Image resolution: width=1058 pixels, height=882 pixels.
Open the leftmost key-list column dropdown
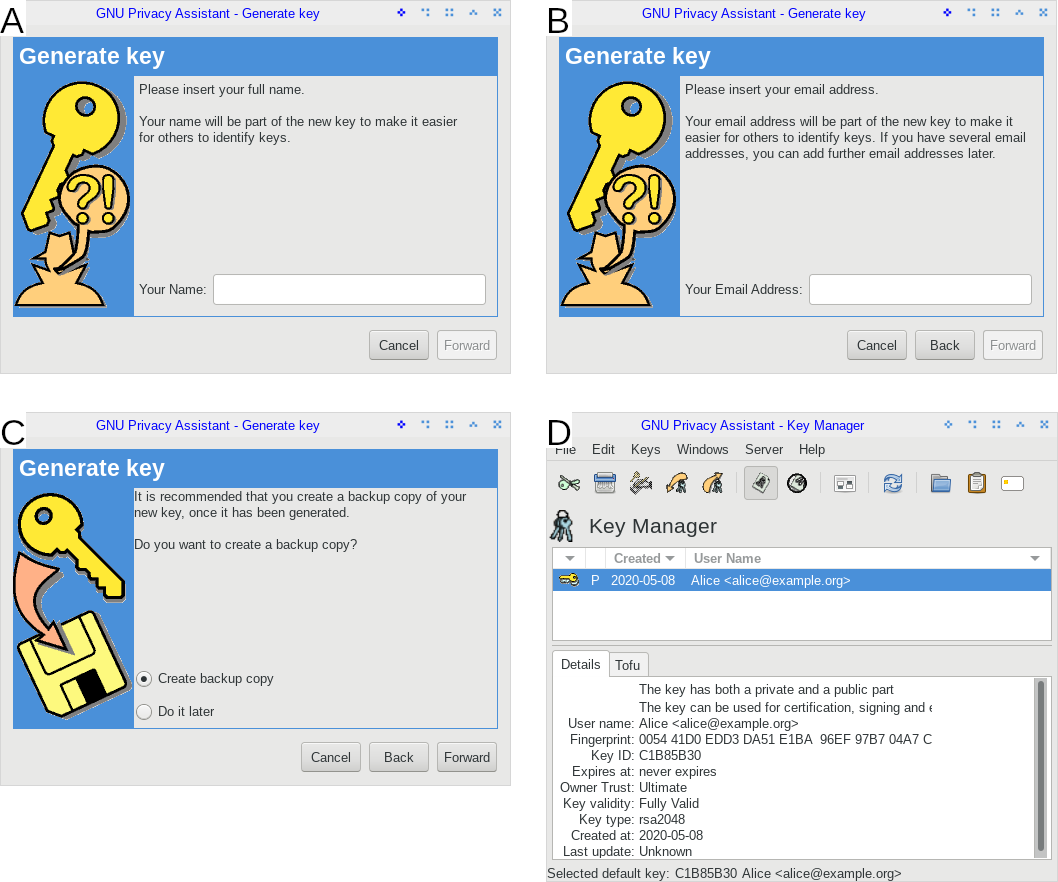point(568,558)
